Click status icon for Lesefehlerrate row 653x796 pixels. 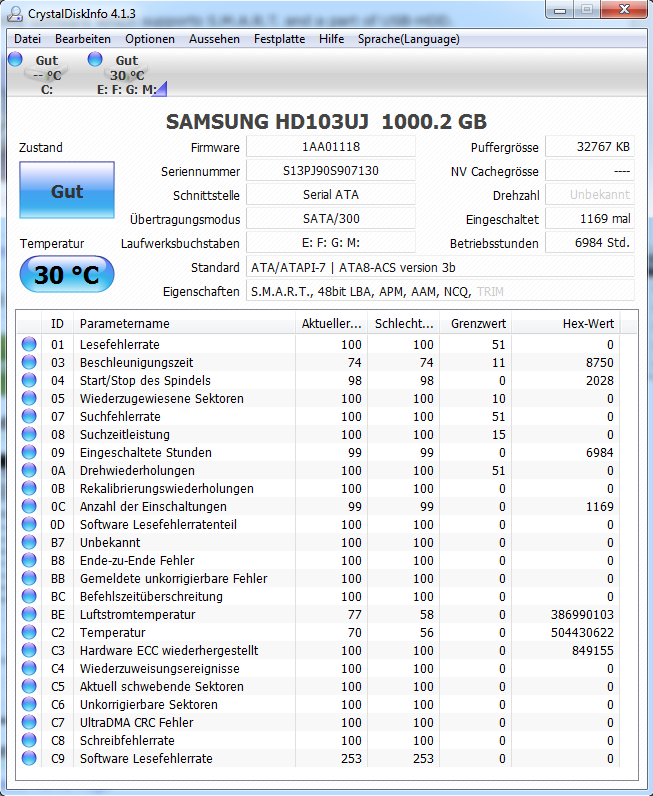tap(29, 344)
